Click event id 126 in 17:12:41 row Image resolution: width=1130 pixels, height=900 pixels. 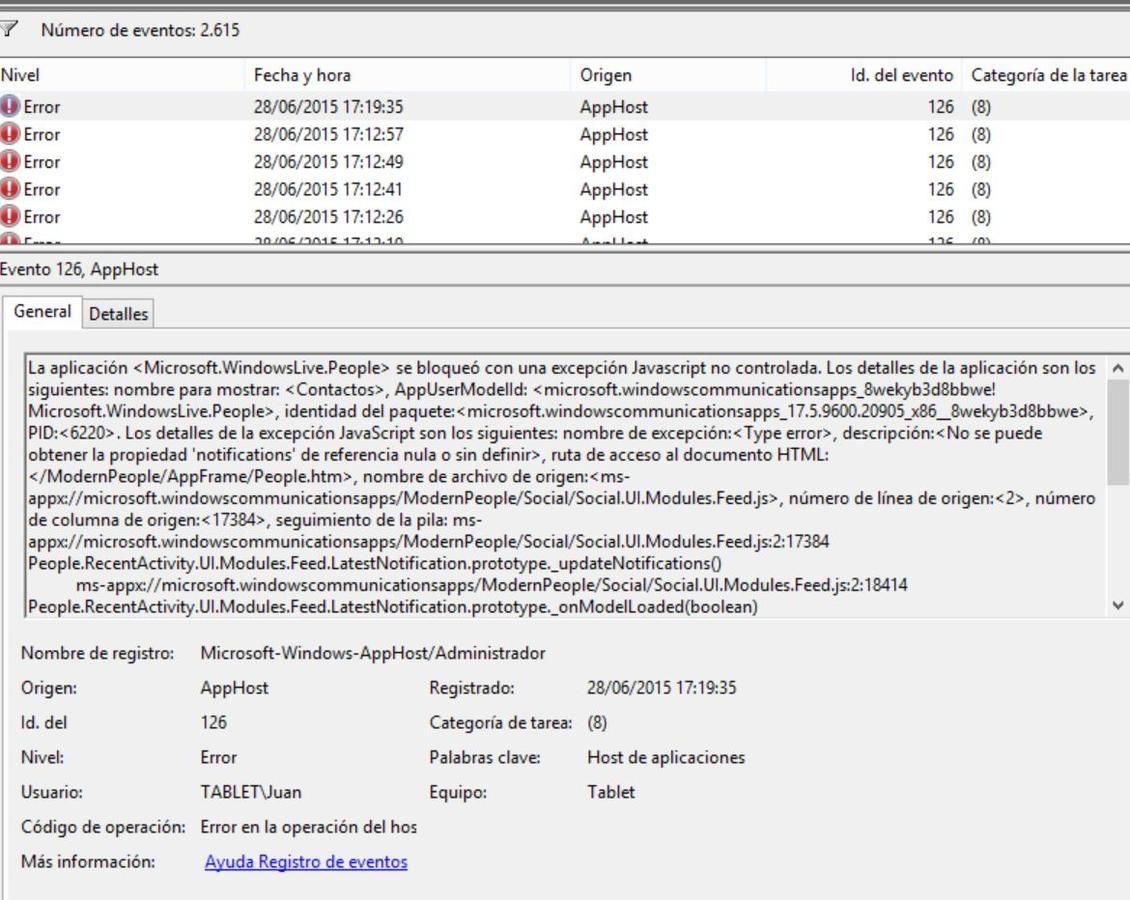tap(940, 189)
